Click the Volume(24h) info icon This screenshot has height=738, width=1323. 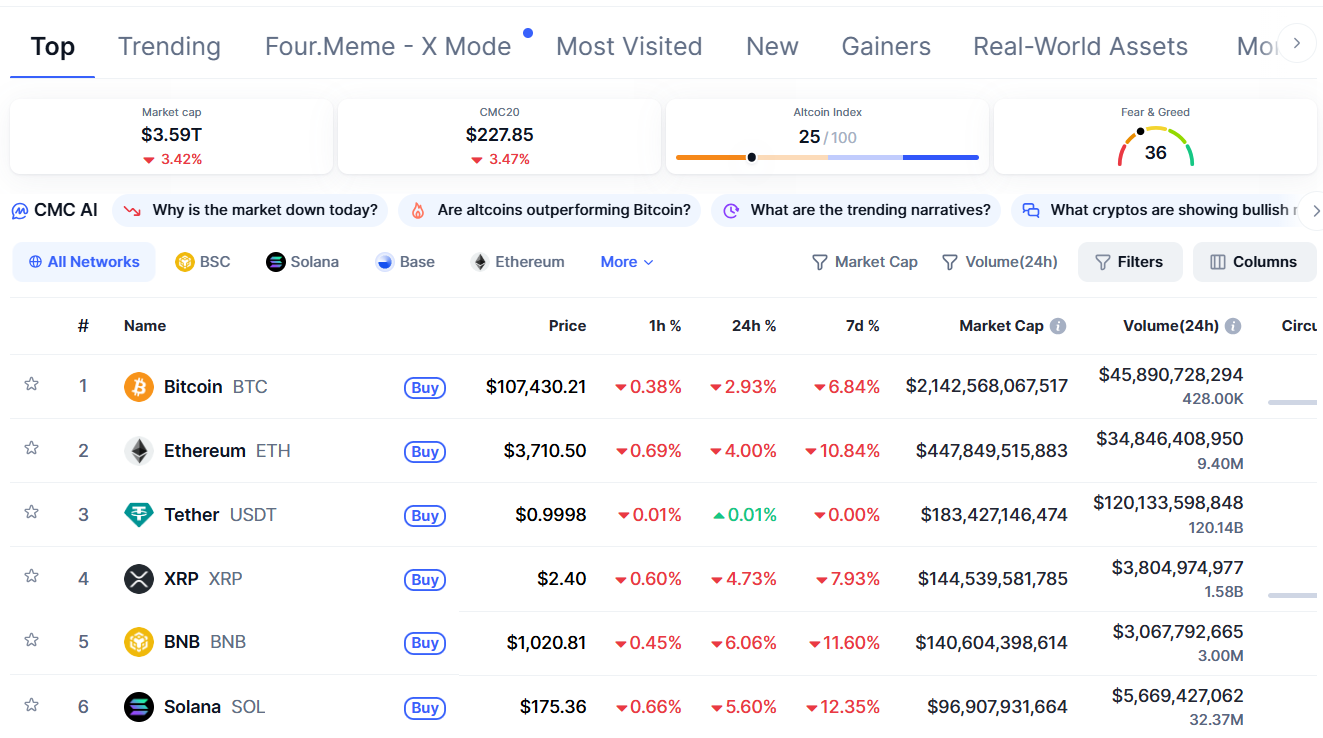coord(1233,326)
